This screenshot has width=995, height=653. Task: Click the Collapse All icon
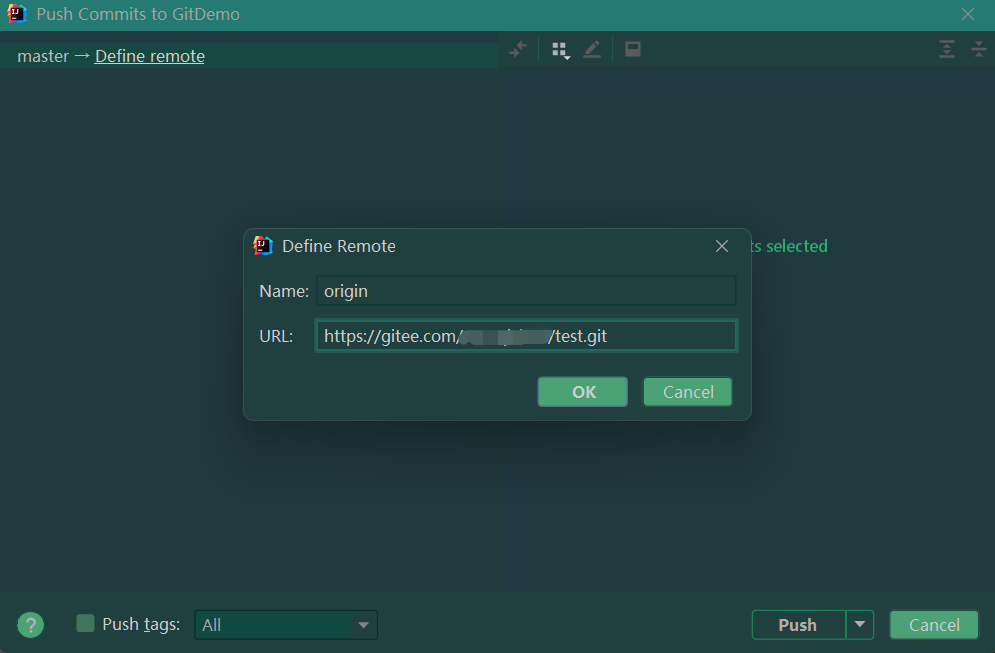tap(979, 49)
